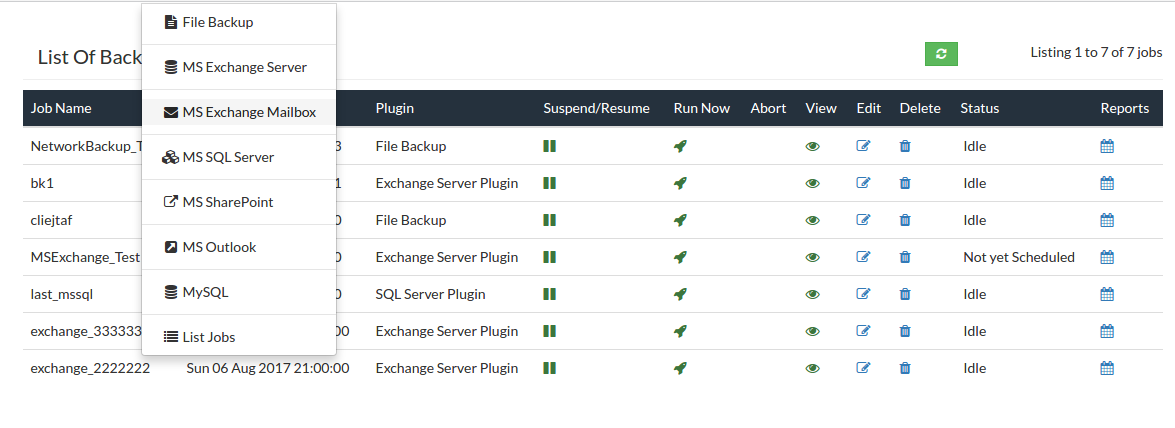Suspend the cliejtaf job
The height and width of the screenshot is (428, 1175).
[x=549, y=220]
